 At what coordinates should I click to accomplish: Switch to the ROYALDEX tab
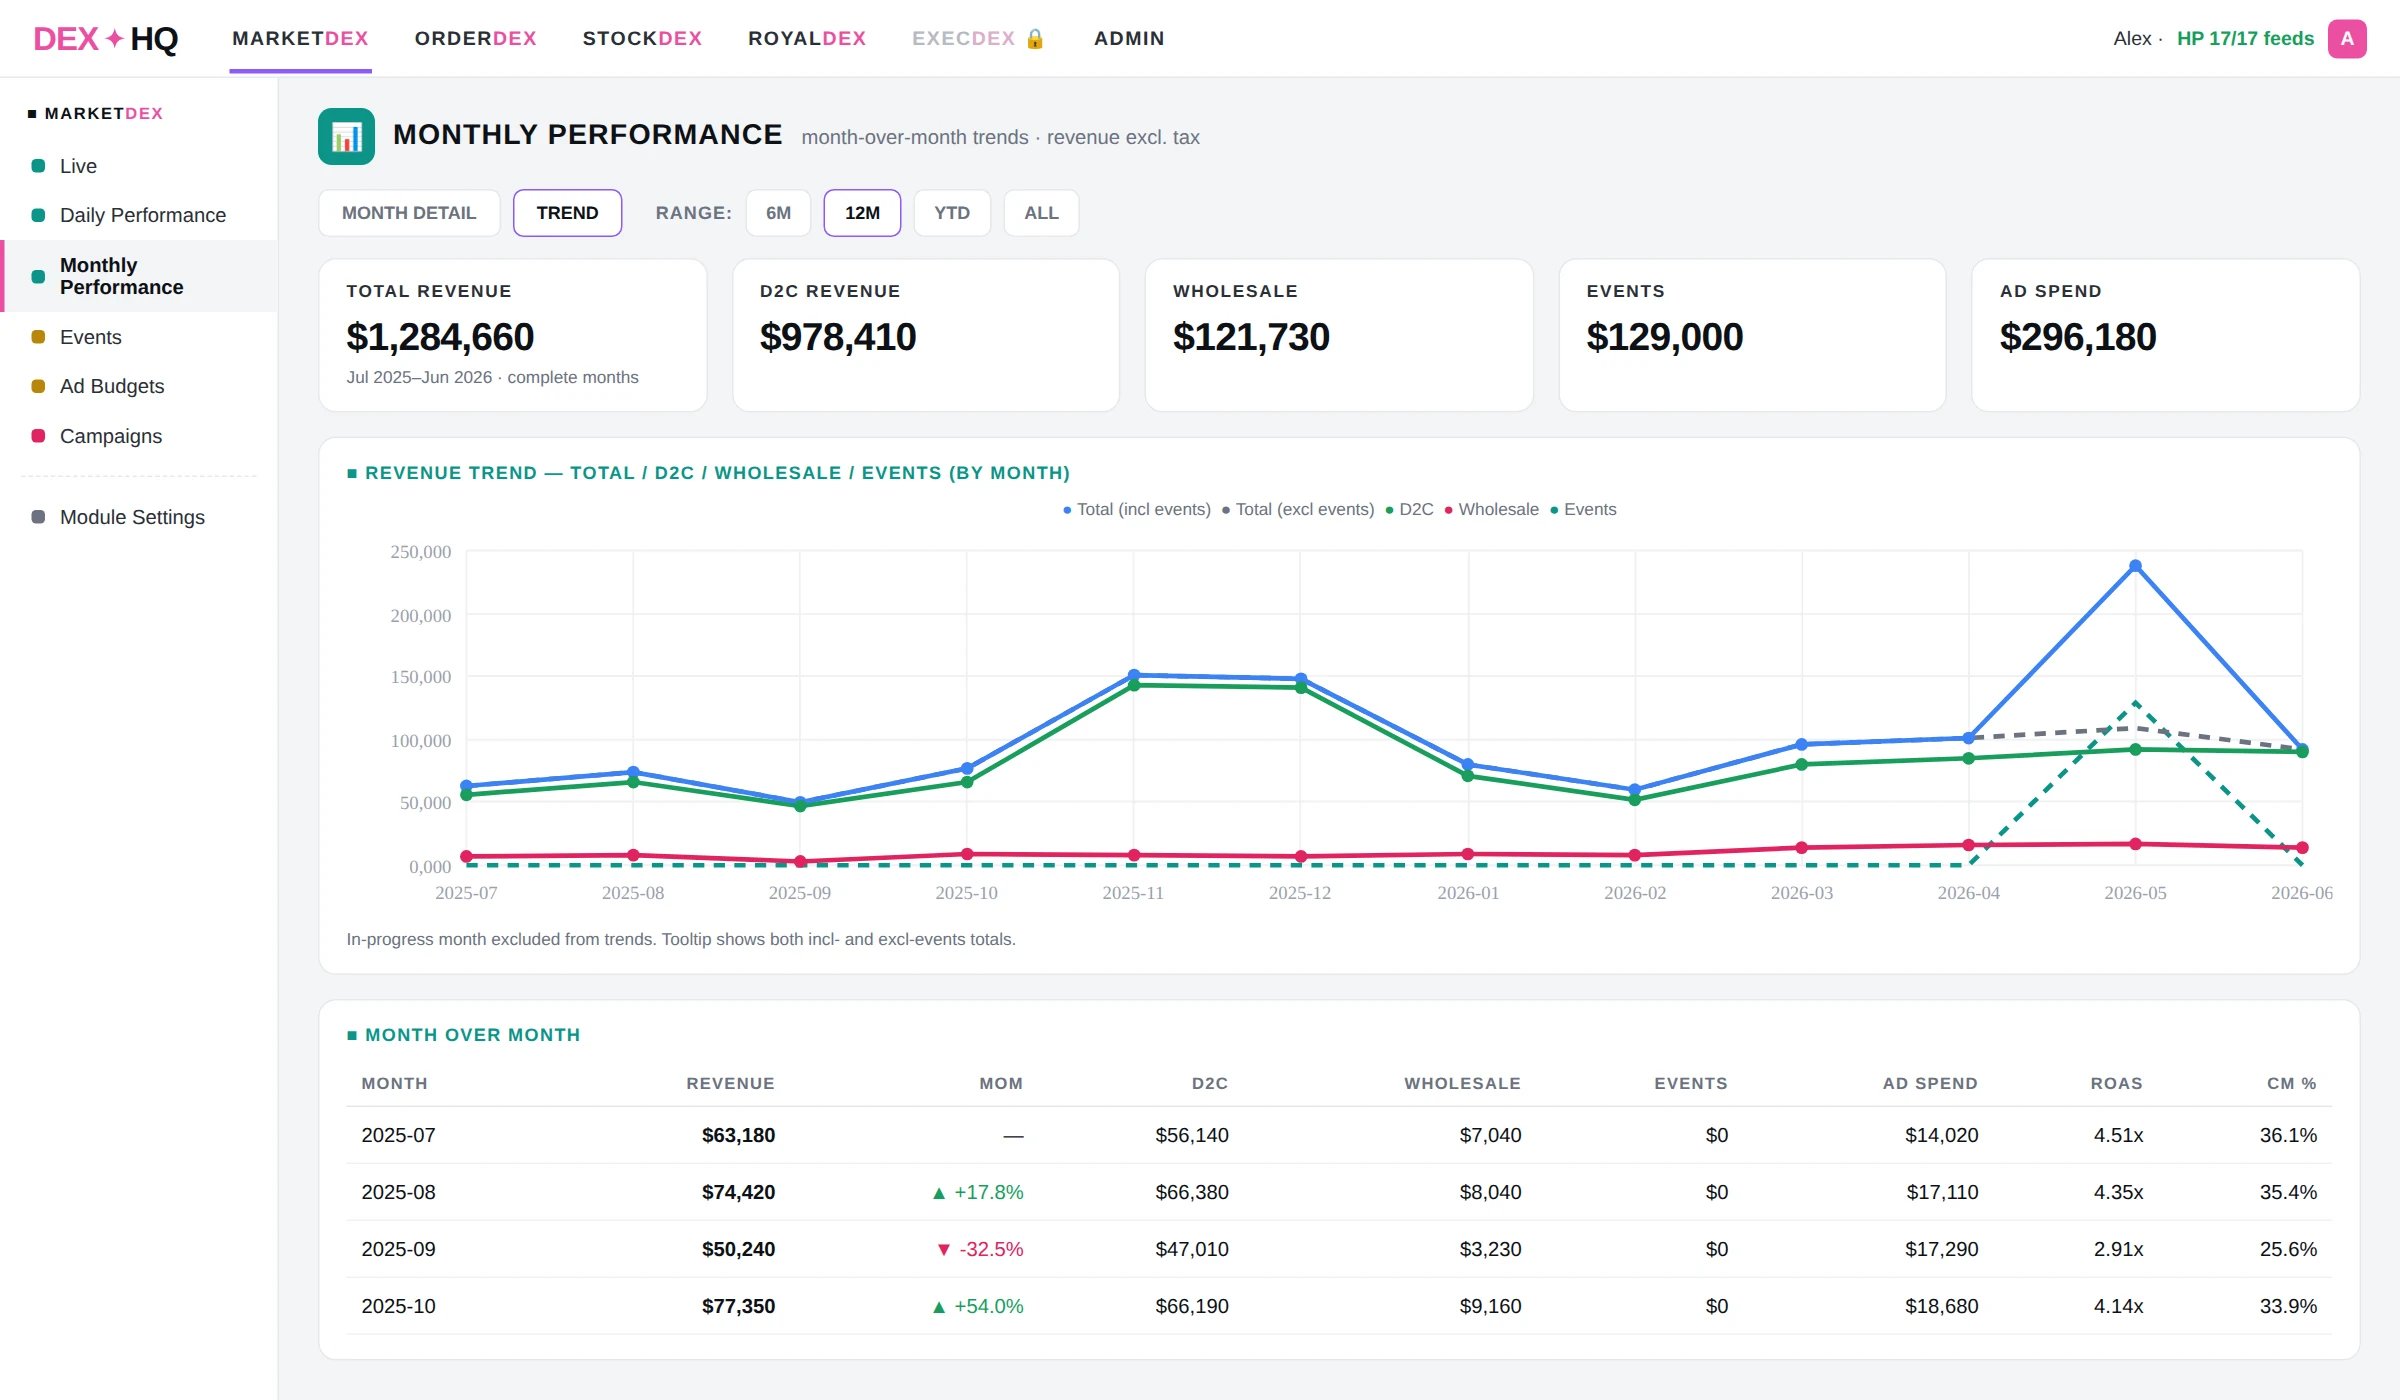807,39
